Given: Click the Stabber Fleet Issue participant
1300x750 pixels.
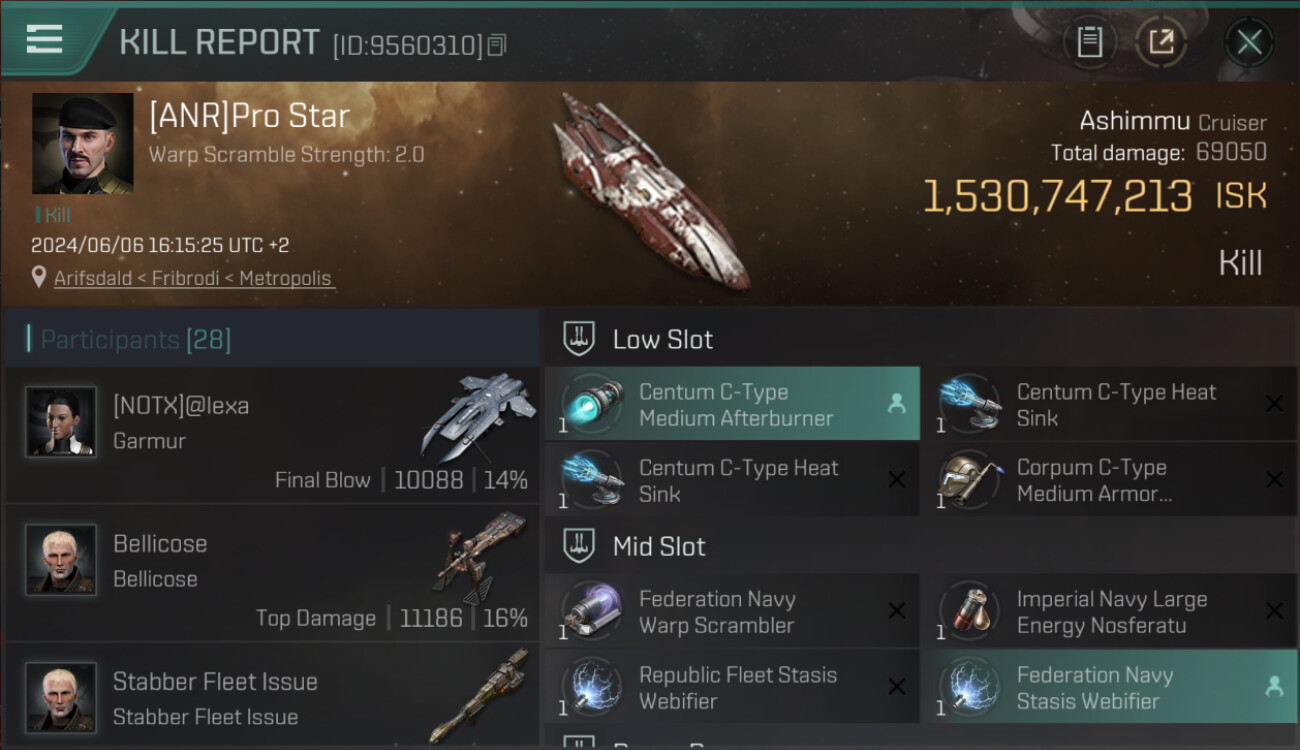Looking at the screenshot, I should [x=272, y=698].
